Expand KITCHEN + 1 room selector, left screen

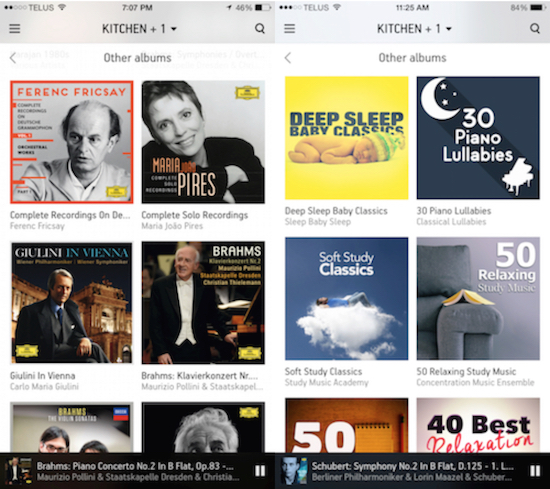click(x=139, y=29)
